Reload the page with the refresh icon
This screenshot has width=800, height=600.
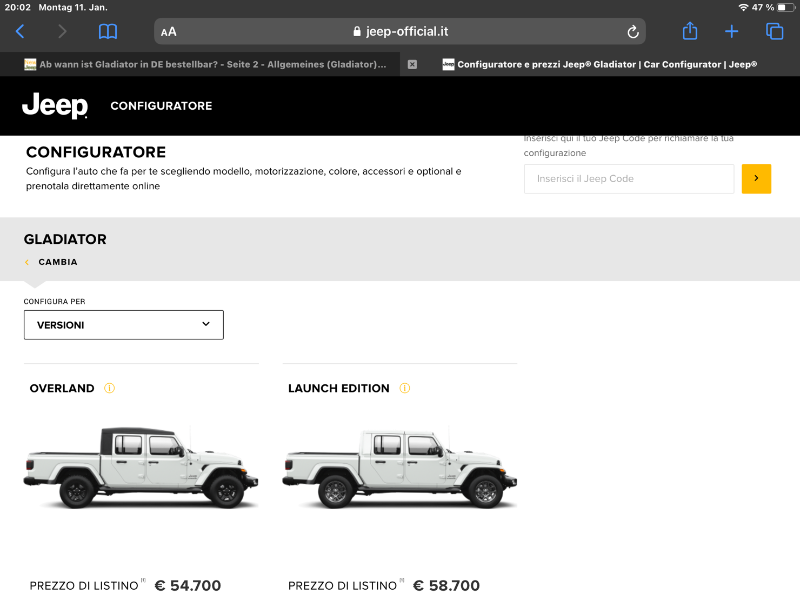633,31
